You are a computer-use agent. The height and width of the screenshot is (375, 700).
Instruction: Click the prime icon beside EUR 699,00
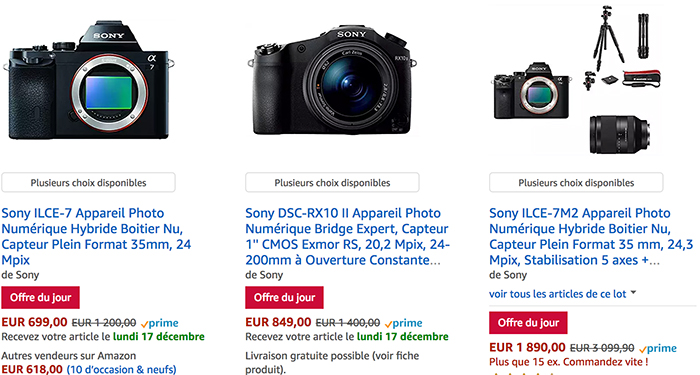click(159, 323)
